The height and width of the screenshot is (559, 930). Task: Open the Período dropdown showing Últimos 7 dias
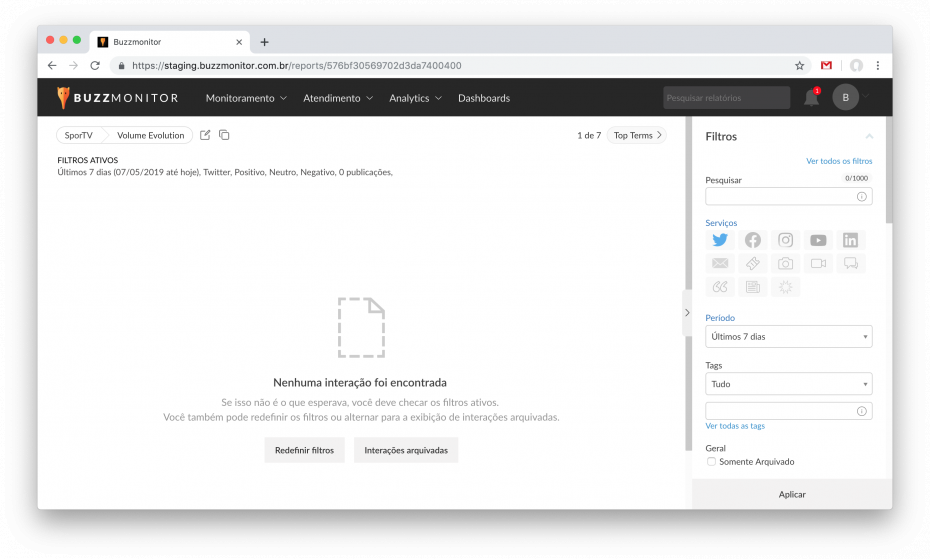(788, 336)
